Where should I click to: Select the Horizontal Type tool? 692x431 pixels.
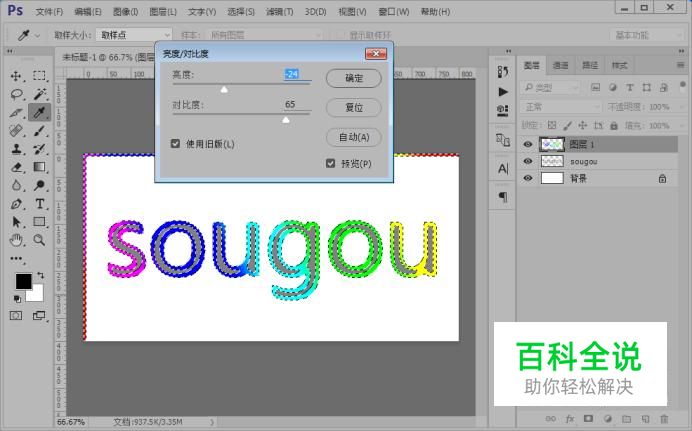pyautogui.click(x=40, y=204)
